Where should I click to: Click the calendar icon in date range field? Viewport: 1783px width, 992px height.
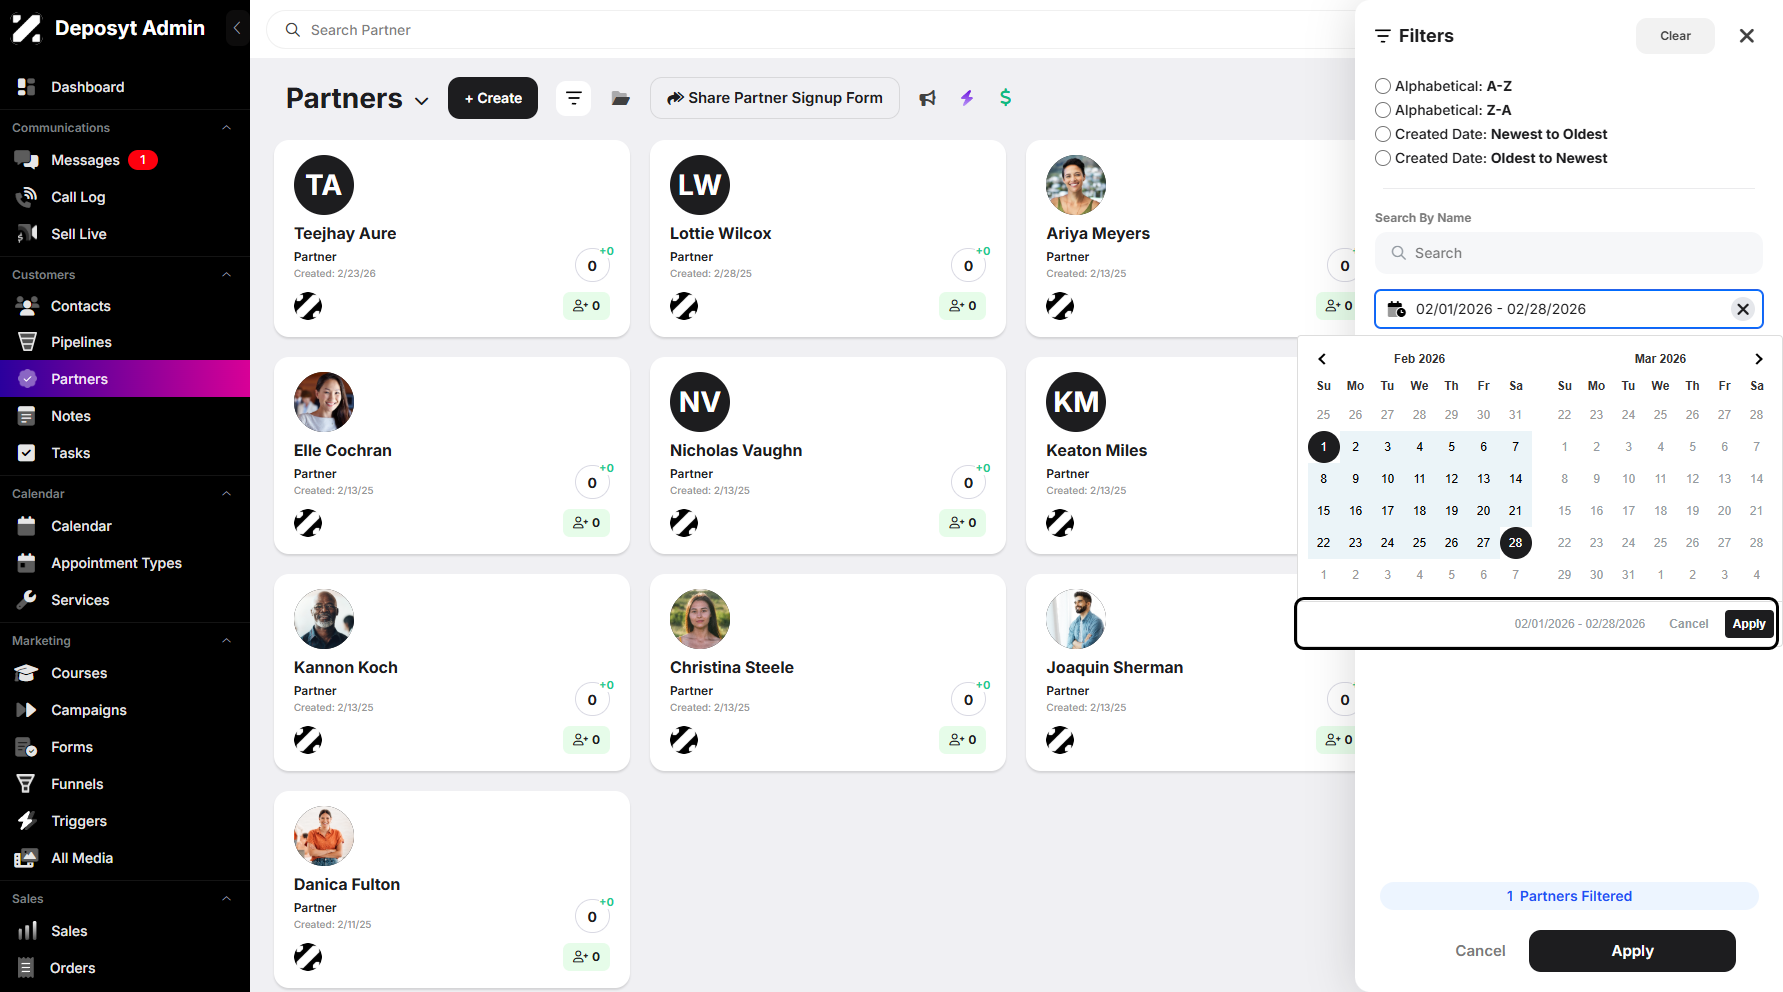coord(1397,309)
